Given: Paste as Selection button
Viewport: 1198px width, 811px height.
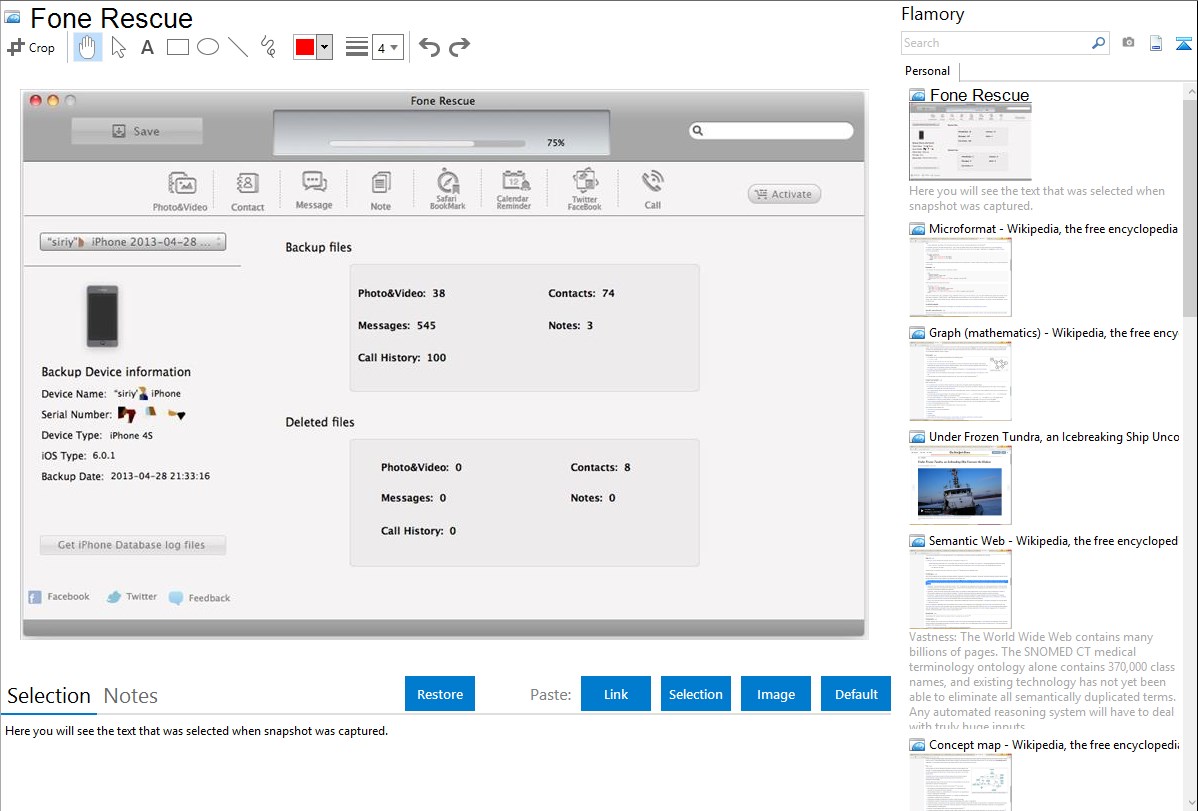Looking at the screenshot, I should 695,694.
